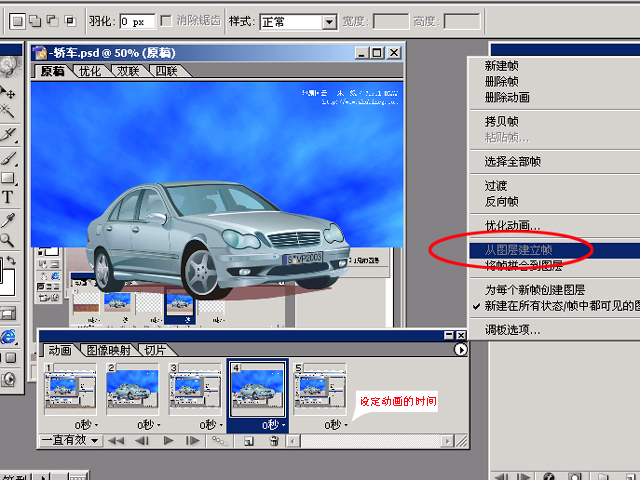The height and width of the screenshot is (480, 640).
Task: Delete frame using the trash icon
Action: pos(272,440)
